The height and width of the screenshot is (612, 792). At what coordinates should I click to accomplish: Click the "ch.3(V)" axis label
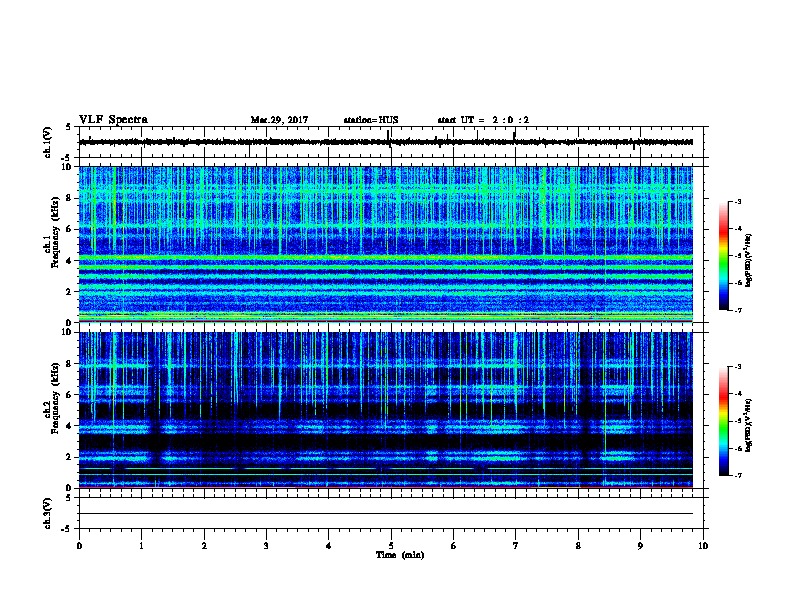click(x=48, y=513)
